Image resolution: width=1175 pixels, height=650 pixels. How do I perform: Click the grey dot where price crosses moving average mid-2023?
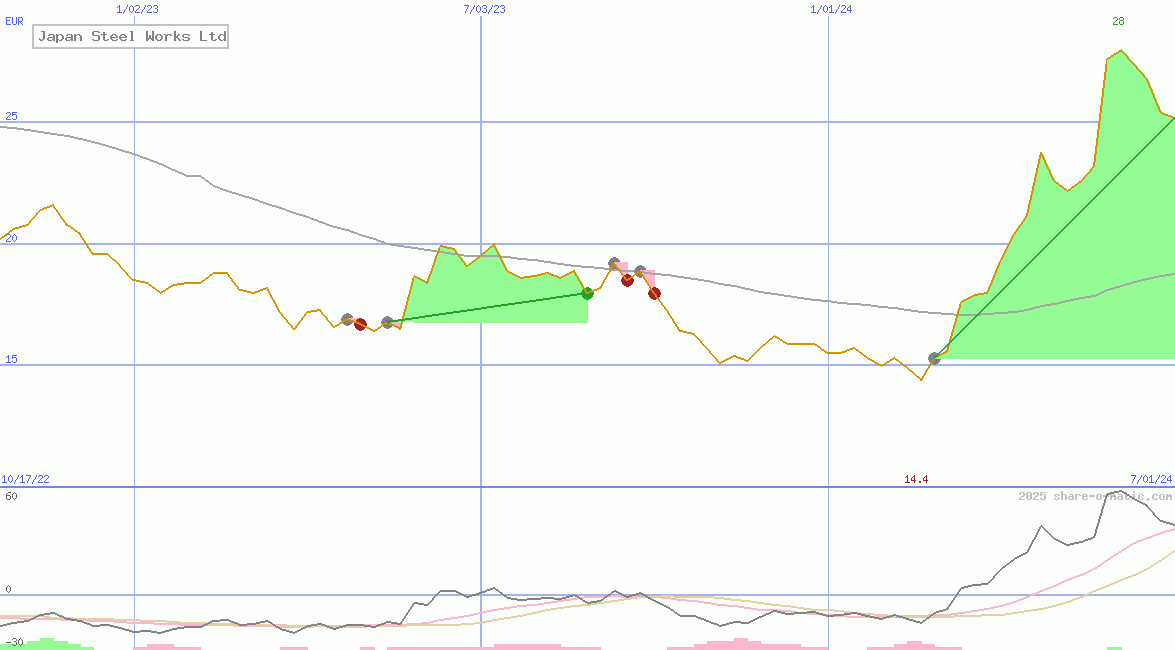coord(614,264)
